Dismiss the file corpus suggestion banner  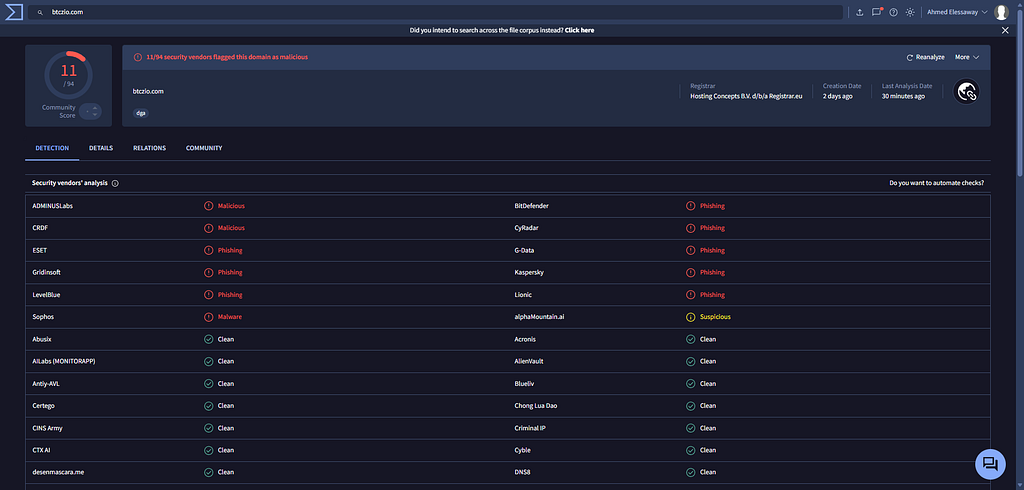click(x=1005, y=30)
